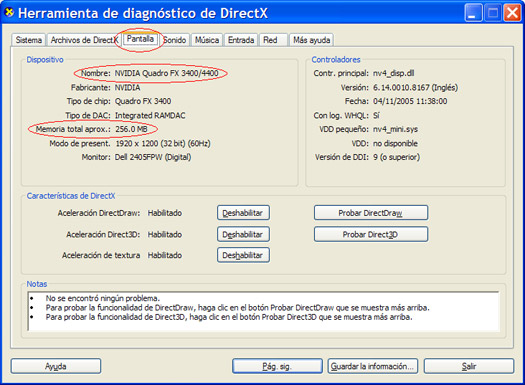Image resolution: width=525 pixels, height=385 pixels.
Task: Click Habilitado status for Aceleración Direct3D
Action: 165,234
